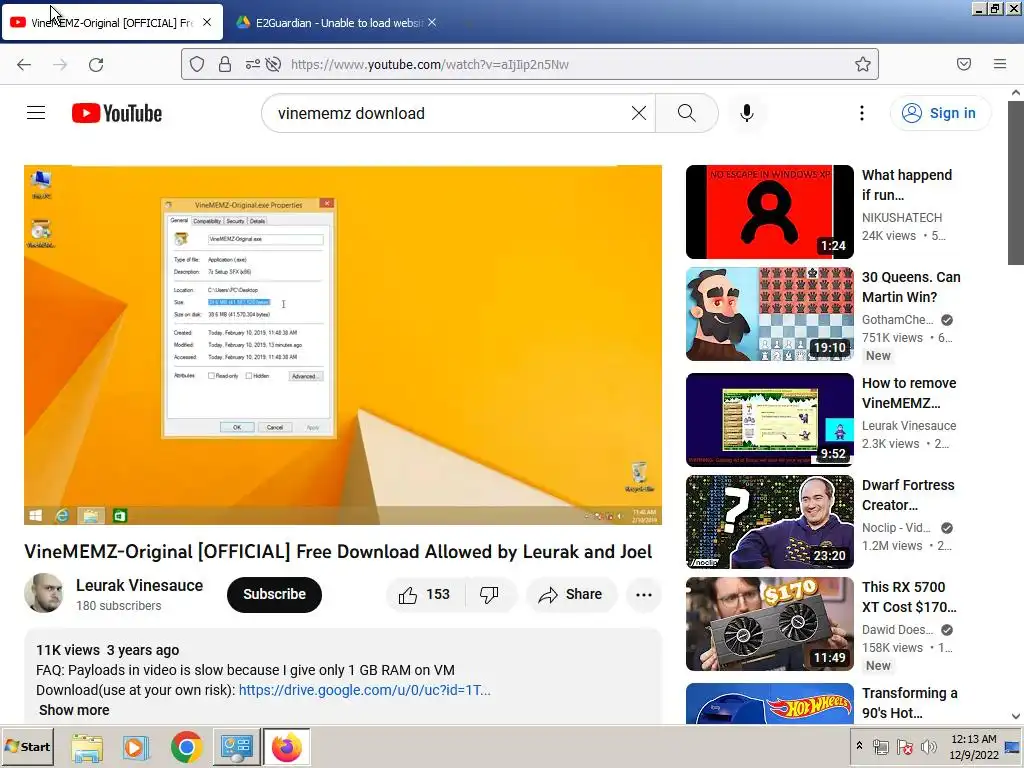Open 'How to remove VineMEMZ' thumbnail
This screenshot has height=768, width=1024.
coord(769,419)
